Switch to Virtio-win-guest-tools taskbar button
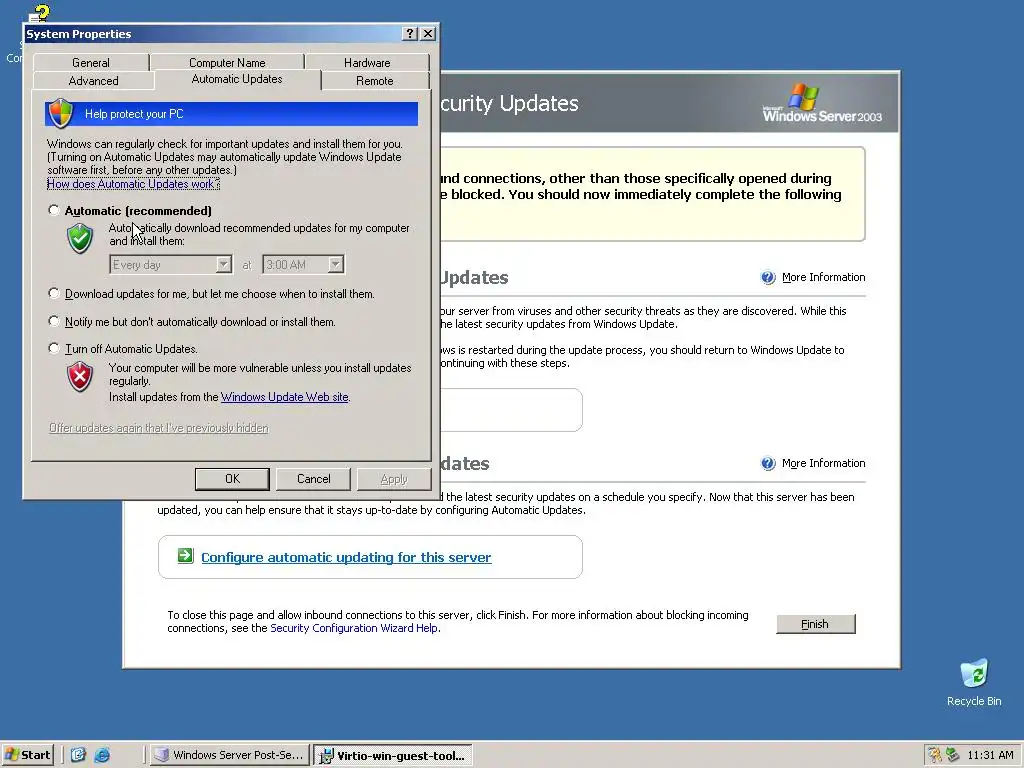The height and width of the screenshot is (768, 1024). coord(392,756)
